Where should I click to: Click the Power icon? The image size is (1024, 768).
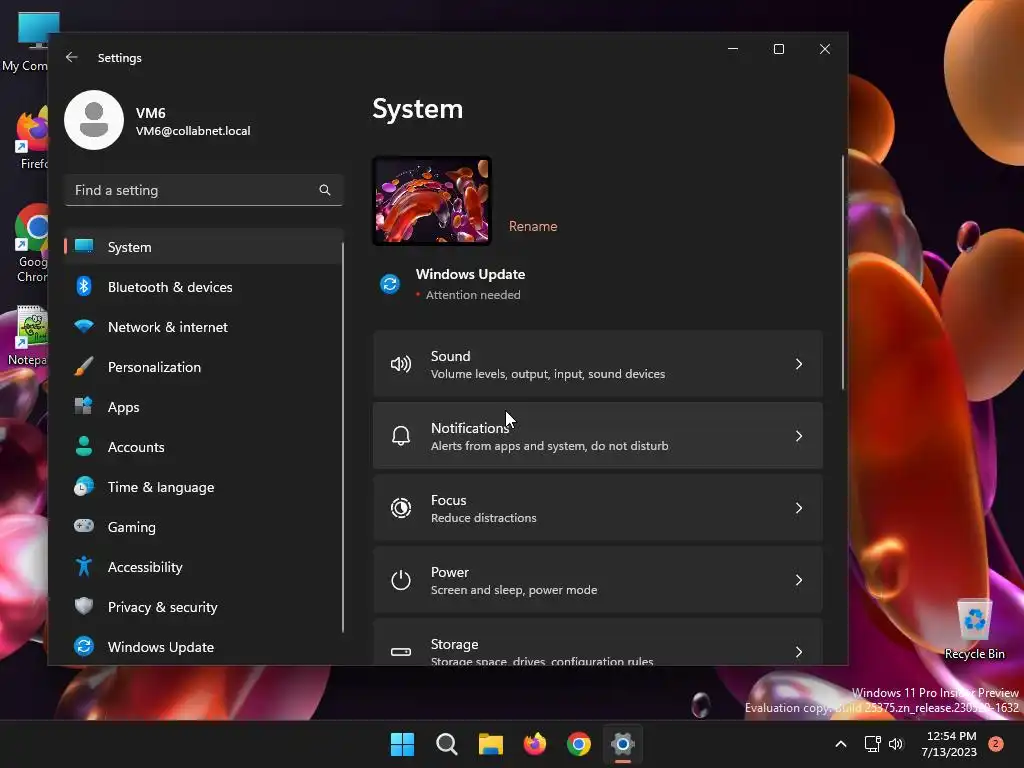tap(401, 580)
